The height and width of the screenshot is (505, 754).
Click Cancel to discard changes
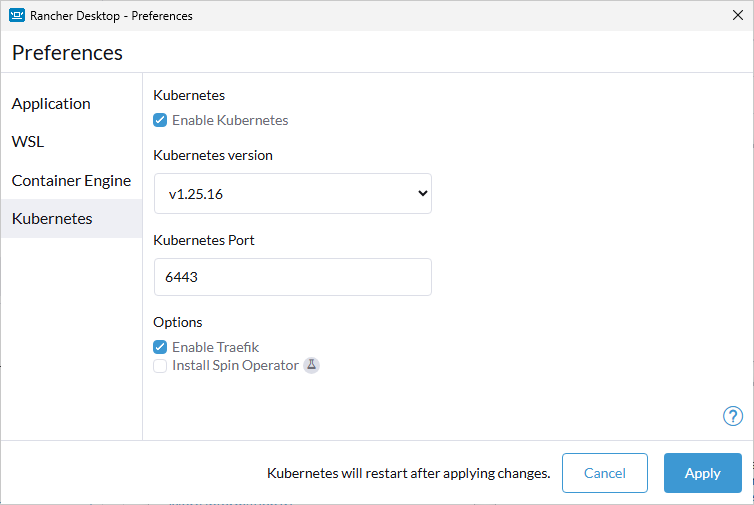tap(604, 473)
